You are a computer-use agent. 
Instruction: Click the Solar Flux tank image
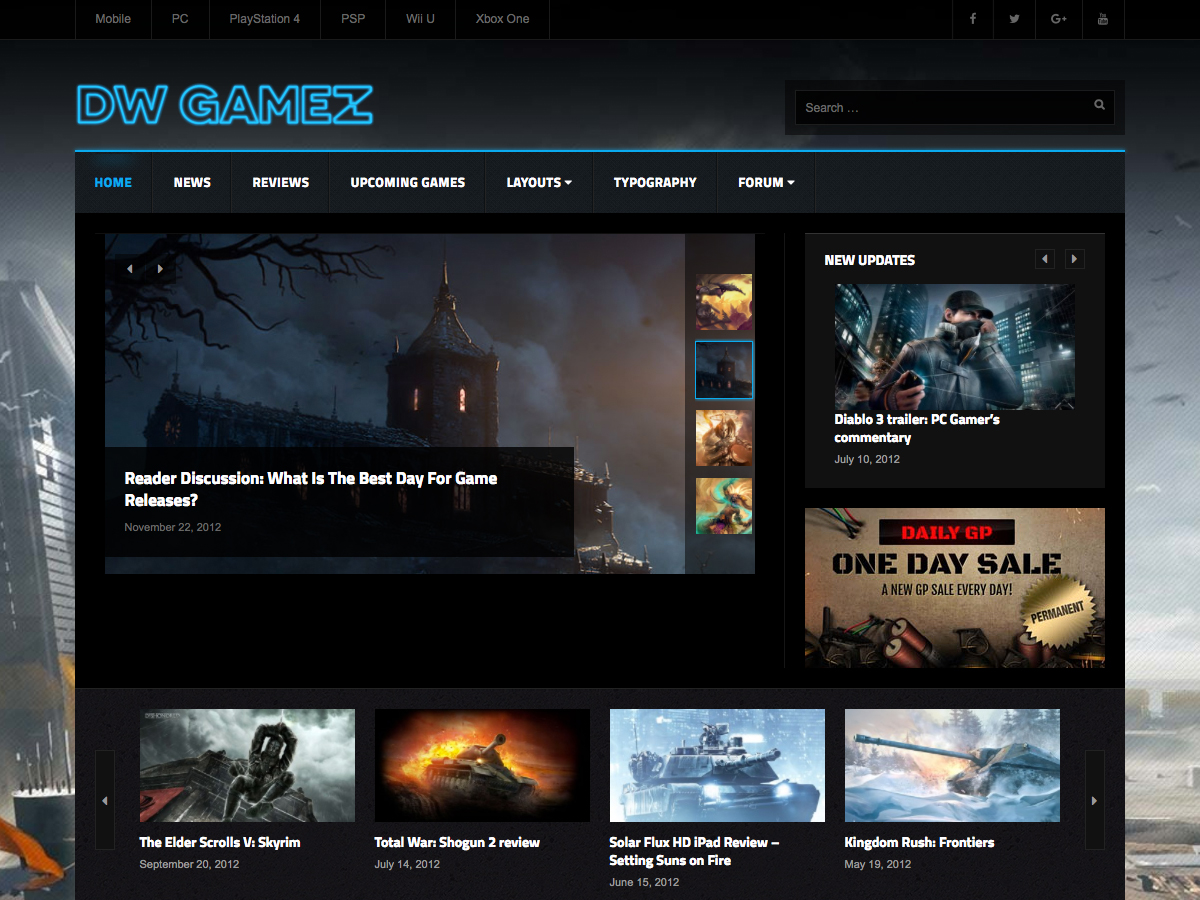717,765
